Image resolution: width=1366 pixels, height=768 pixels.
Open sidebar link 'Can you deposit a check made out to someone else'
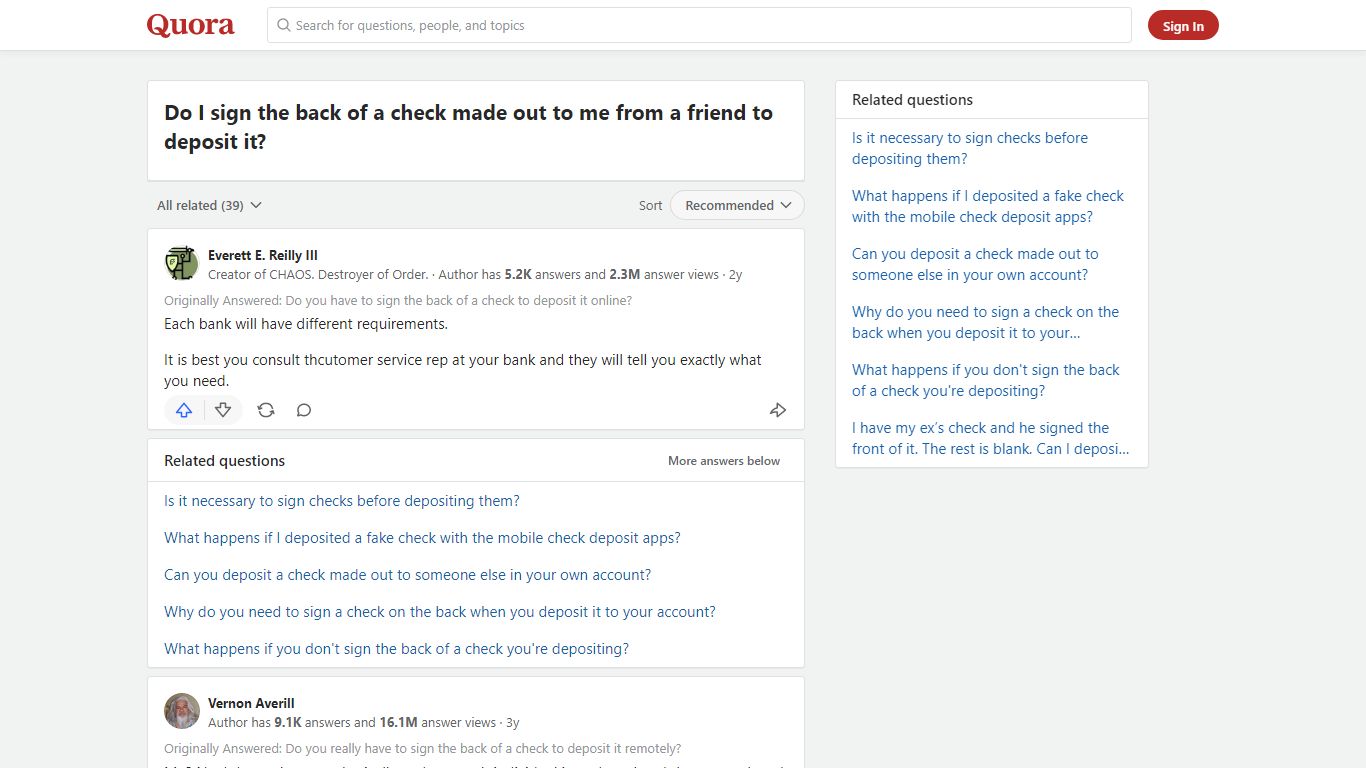coord(975,264)
